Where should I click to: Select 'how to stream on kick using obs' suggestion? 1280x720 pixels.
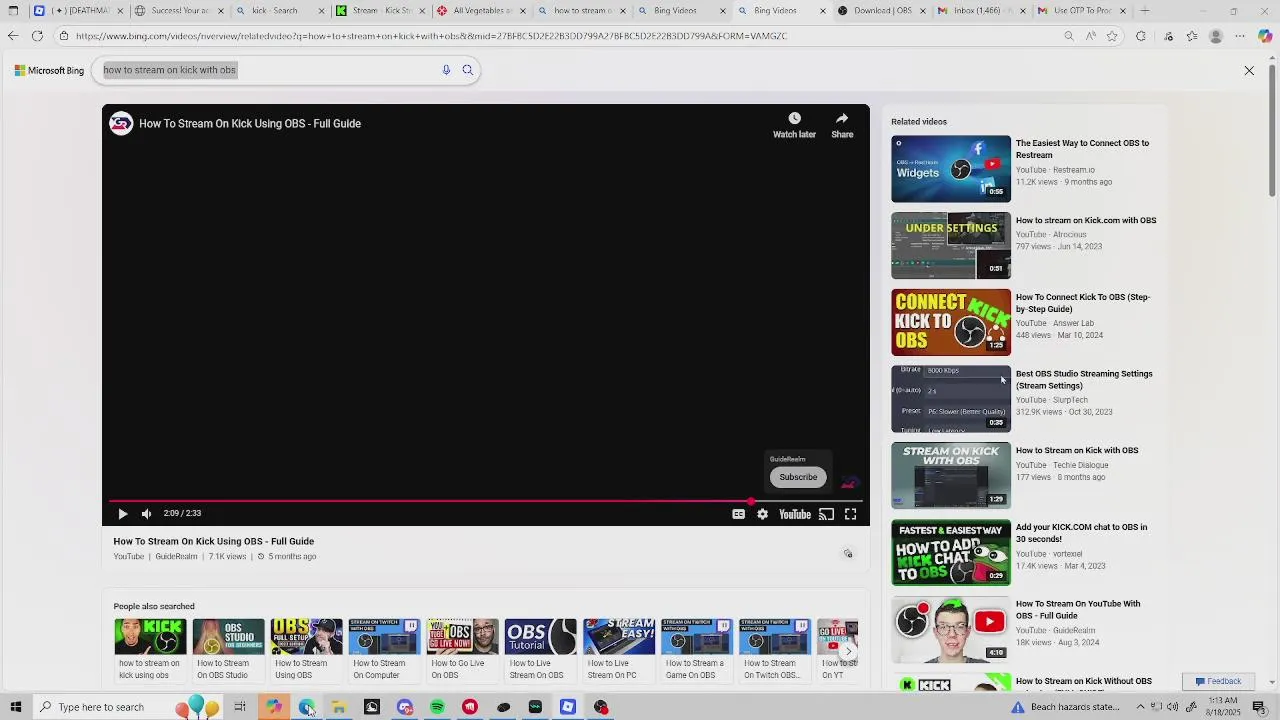tap(150, 650)
